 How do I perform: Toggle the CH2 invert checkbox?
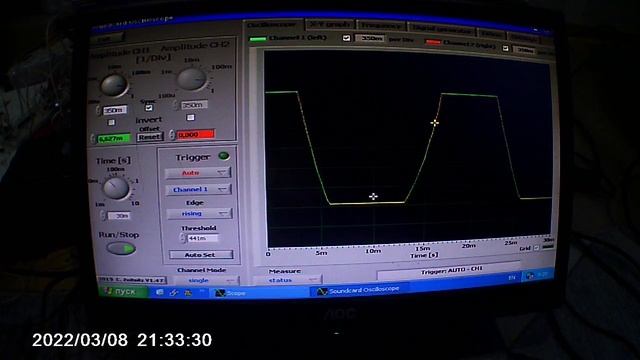coord(190,117)
